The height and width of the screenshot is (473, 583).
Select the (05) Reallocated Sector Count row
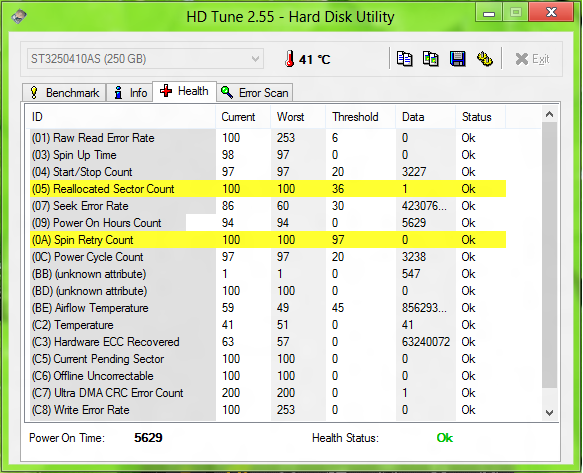pyautogui.click(x=268, y=189)
